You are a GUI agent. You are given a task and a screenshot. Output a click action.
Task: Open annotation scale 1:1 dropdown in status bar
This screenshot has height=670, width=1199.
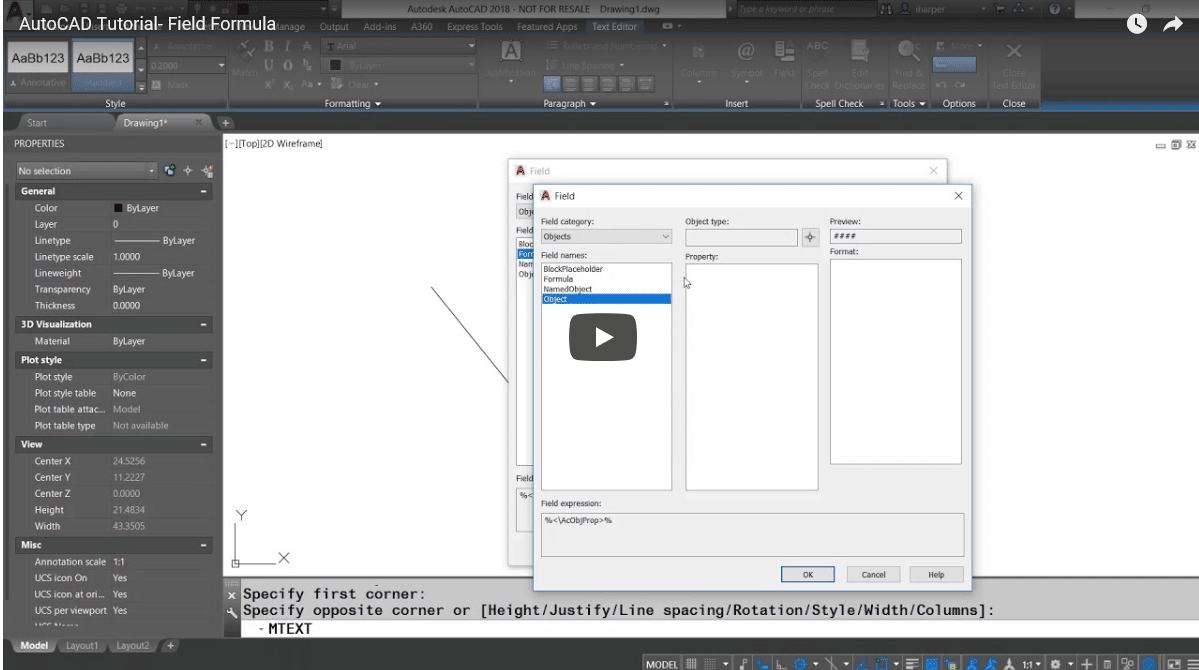1032,664
